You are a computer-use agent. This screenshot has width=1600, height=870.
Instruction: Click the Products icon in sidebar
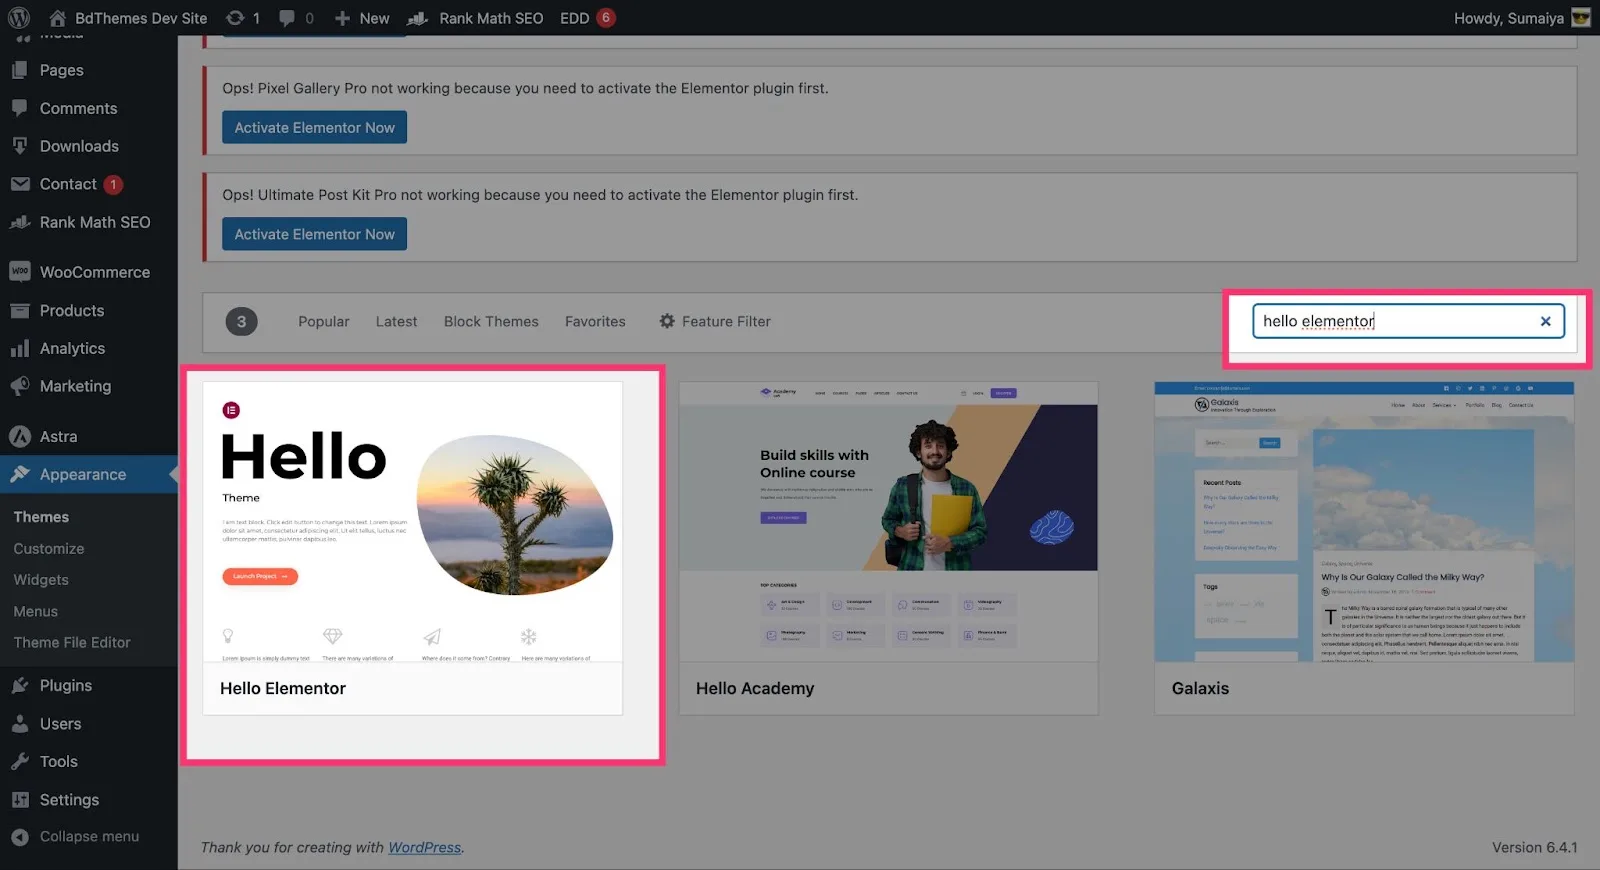click(20, 310)
